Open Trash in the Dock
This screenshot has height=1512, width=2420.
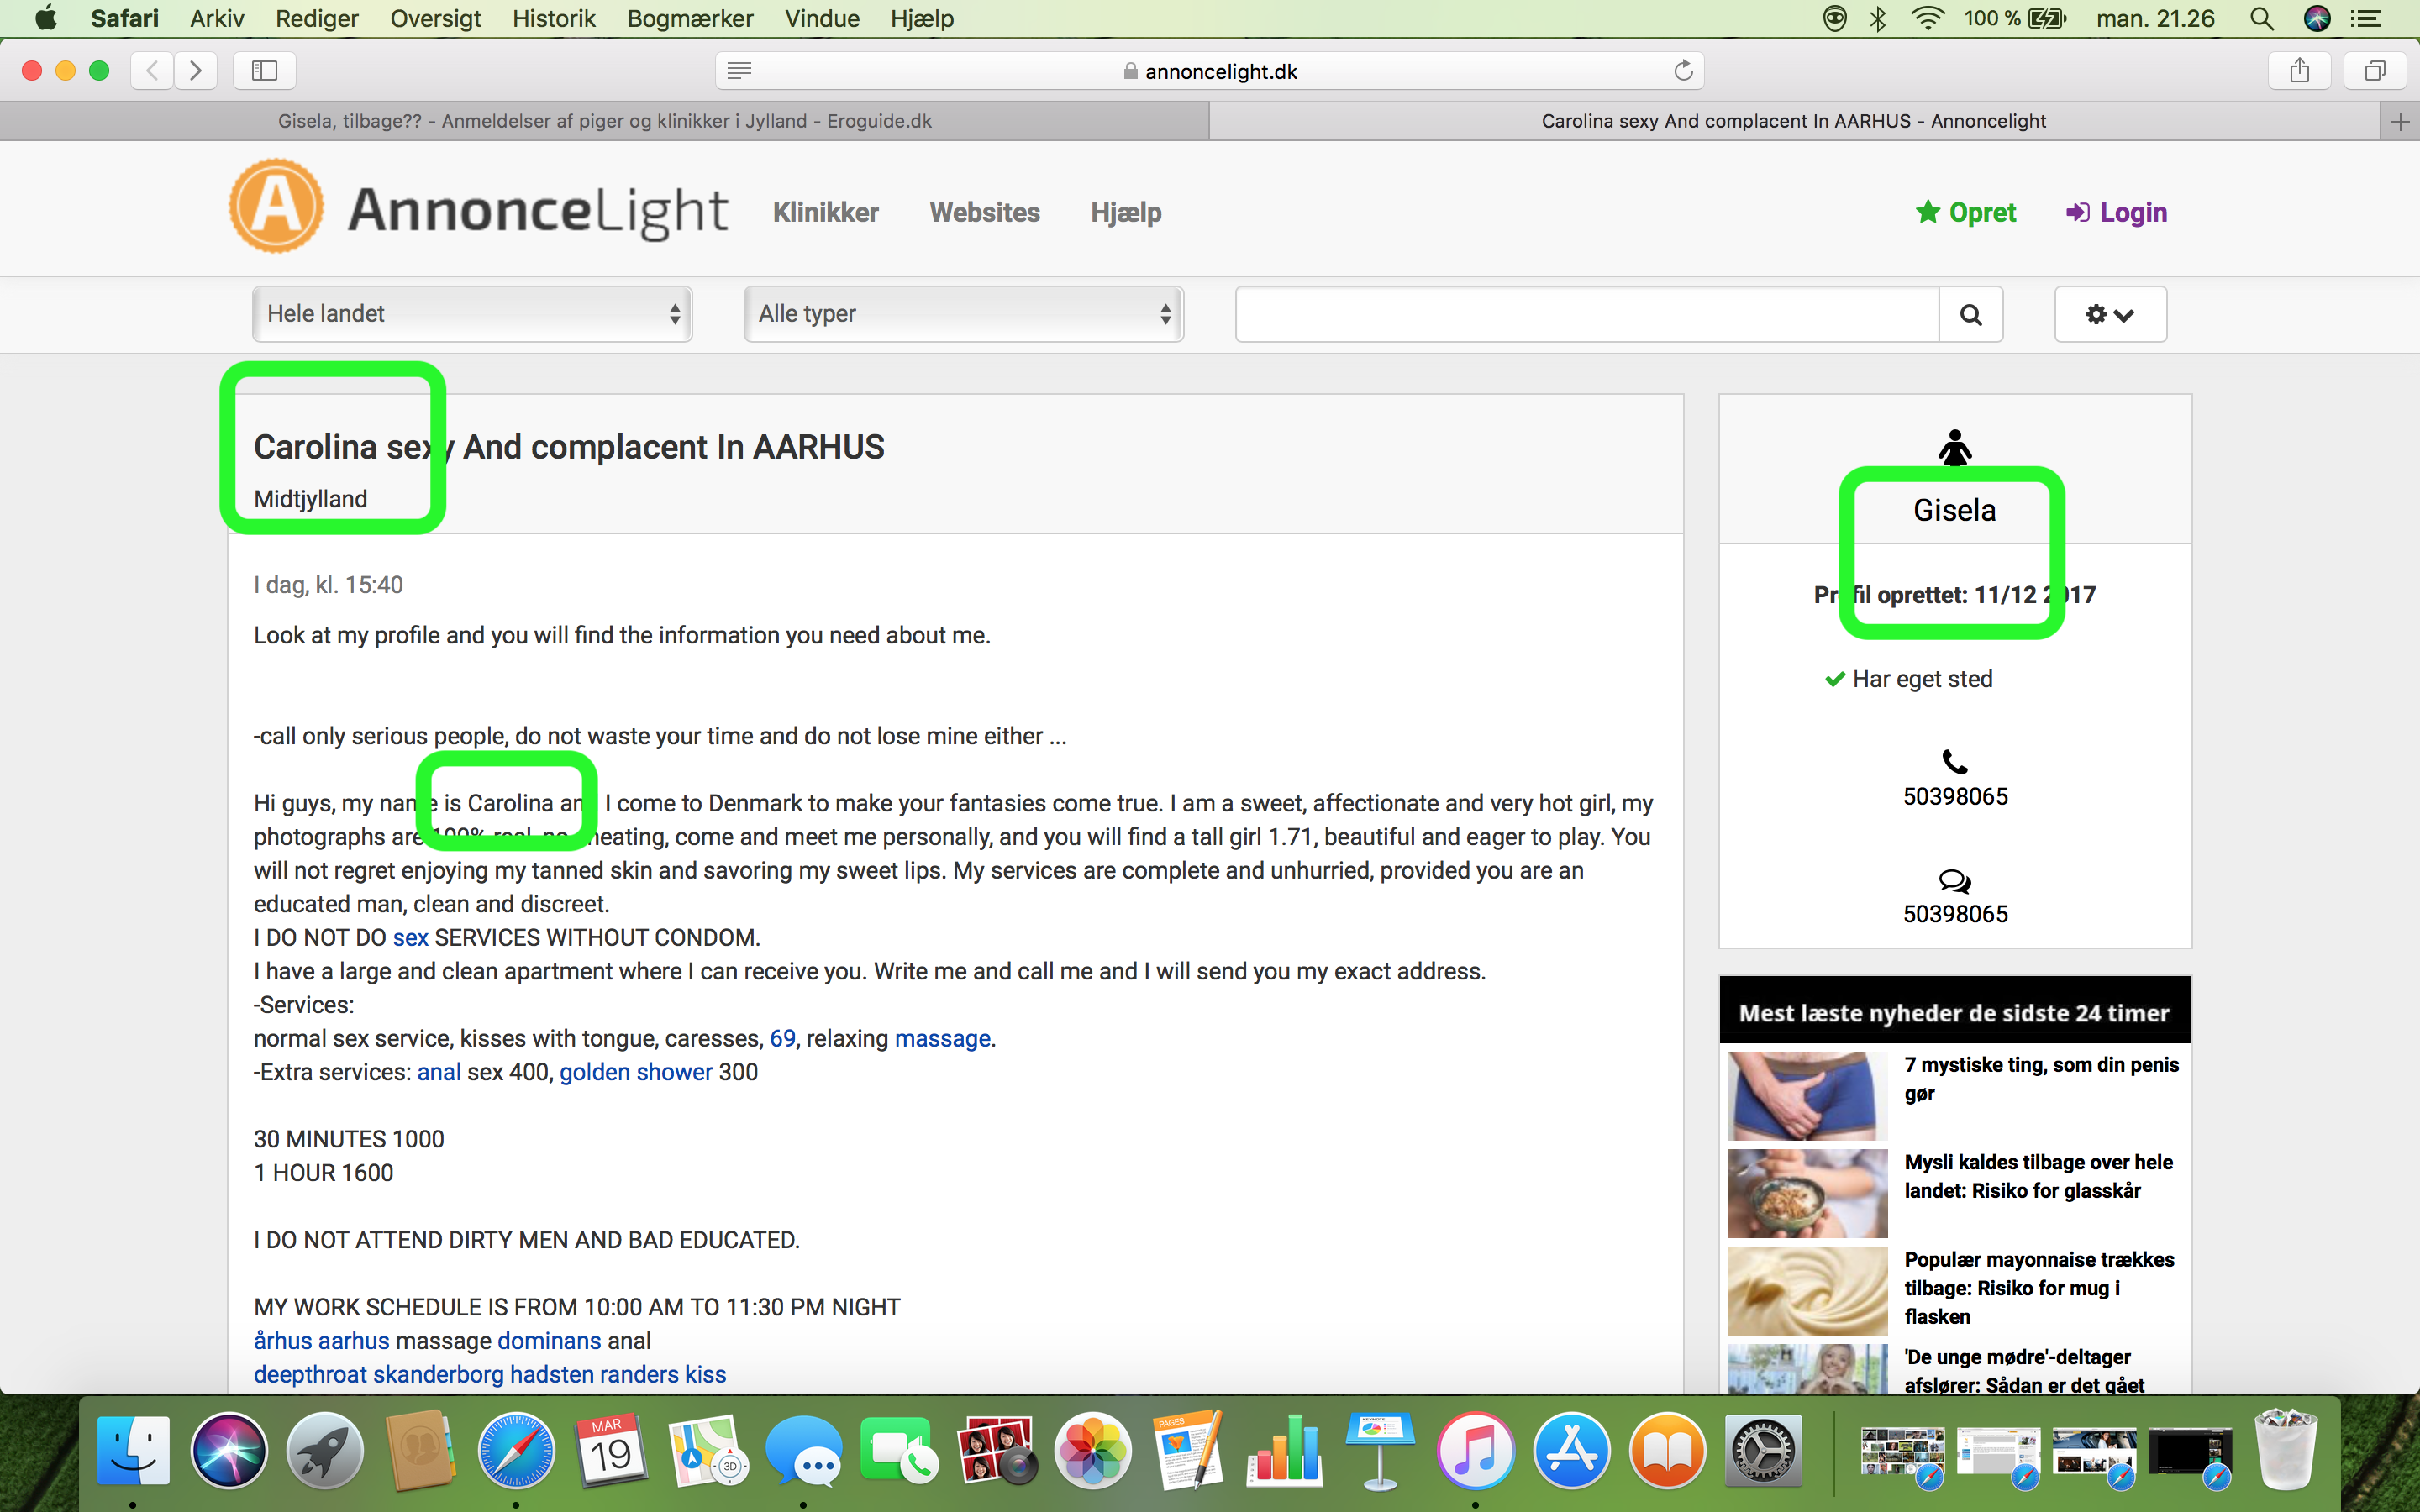tap(2285, 1450)
